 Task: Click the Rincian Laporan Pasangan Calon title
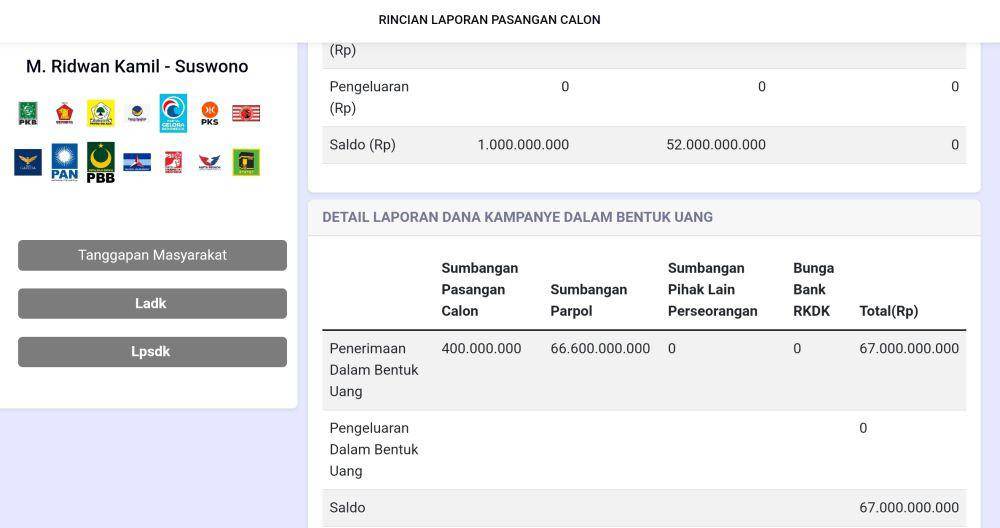489,20
